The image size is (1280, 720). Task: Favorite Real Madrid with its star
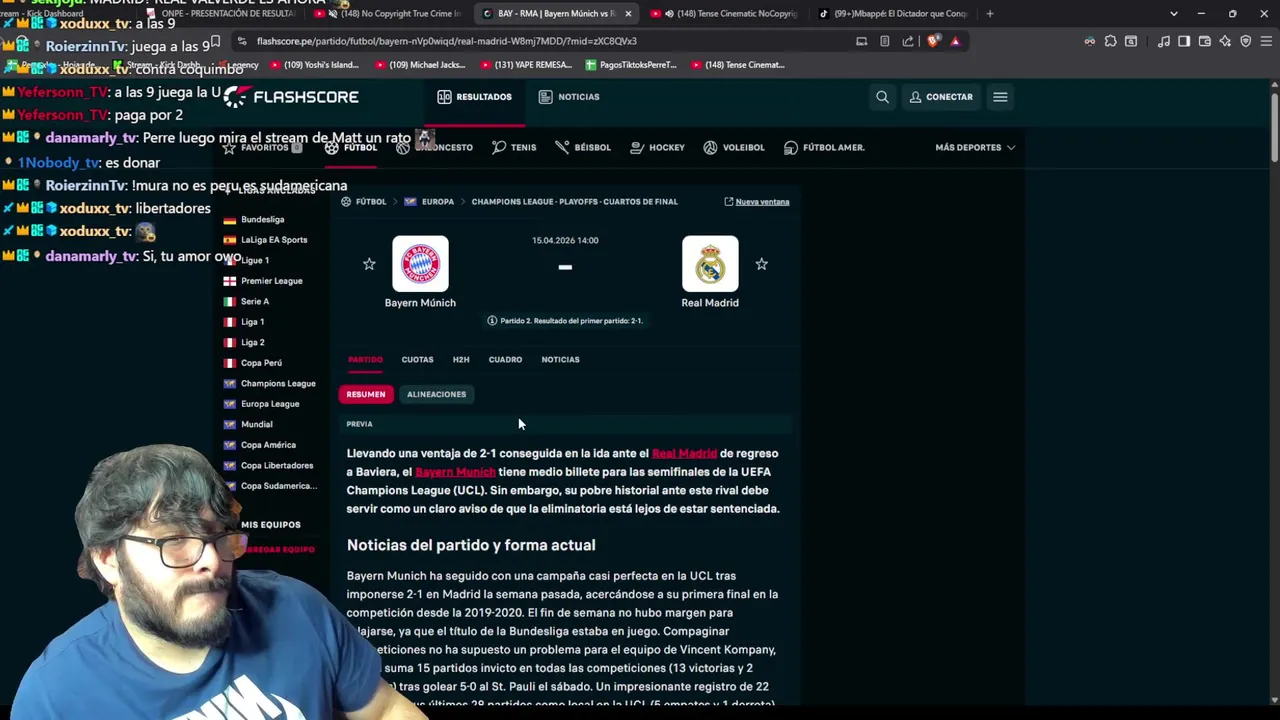click(x=761, y=264)
